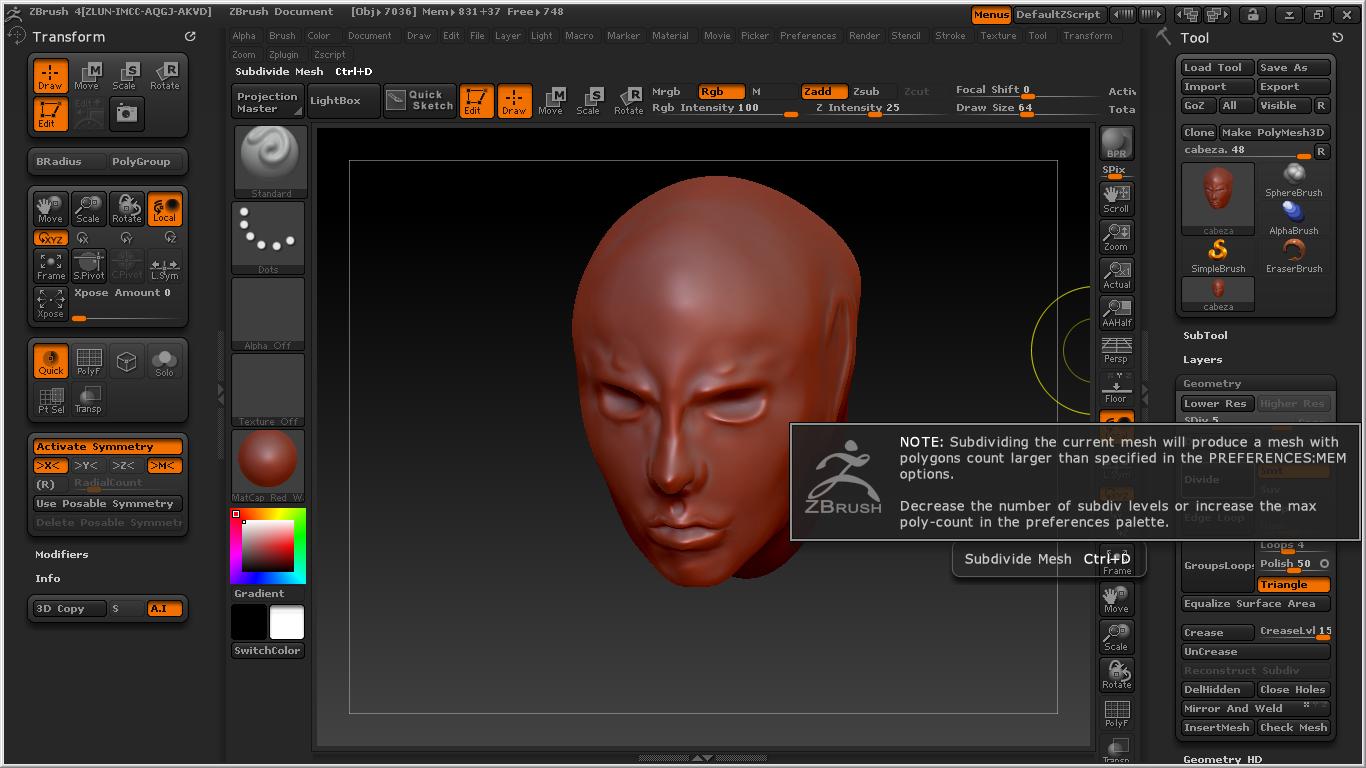Enable the >Y< symmetry axis
Image resolution: width=1366 pixels, height=768 pixels.
tap(88, 466)
